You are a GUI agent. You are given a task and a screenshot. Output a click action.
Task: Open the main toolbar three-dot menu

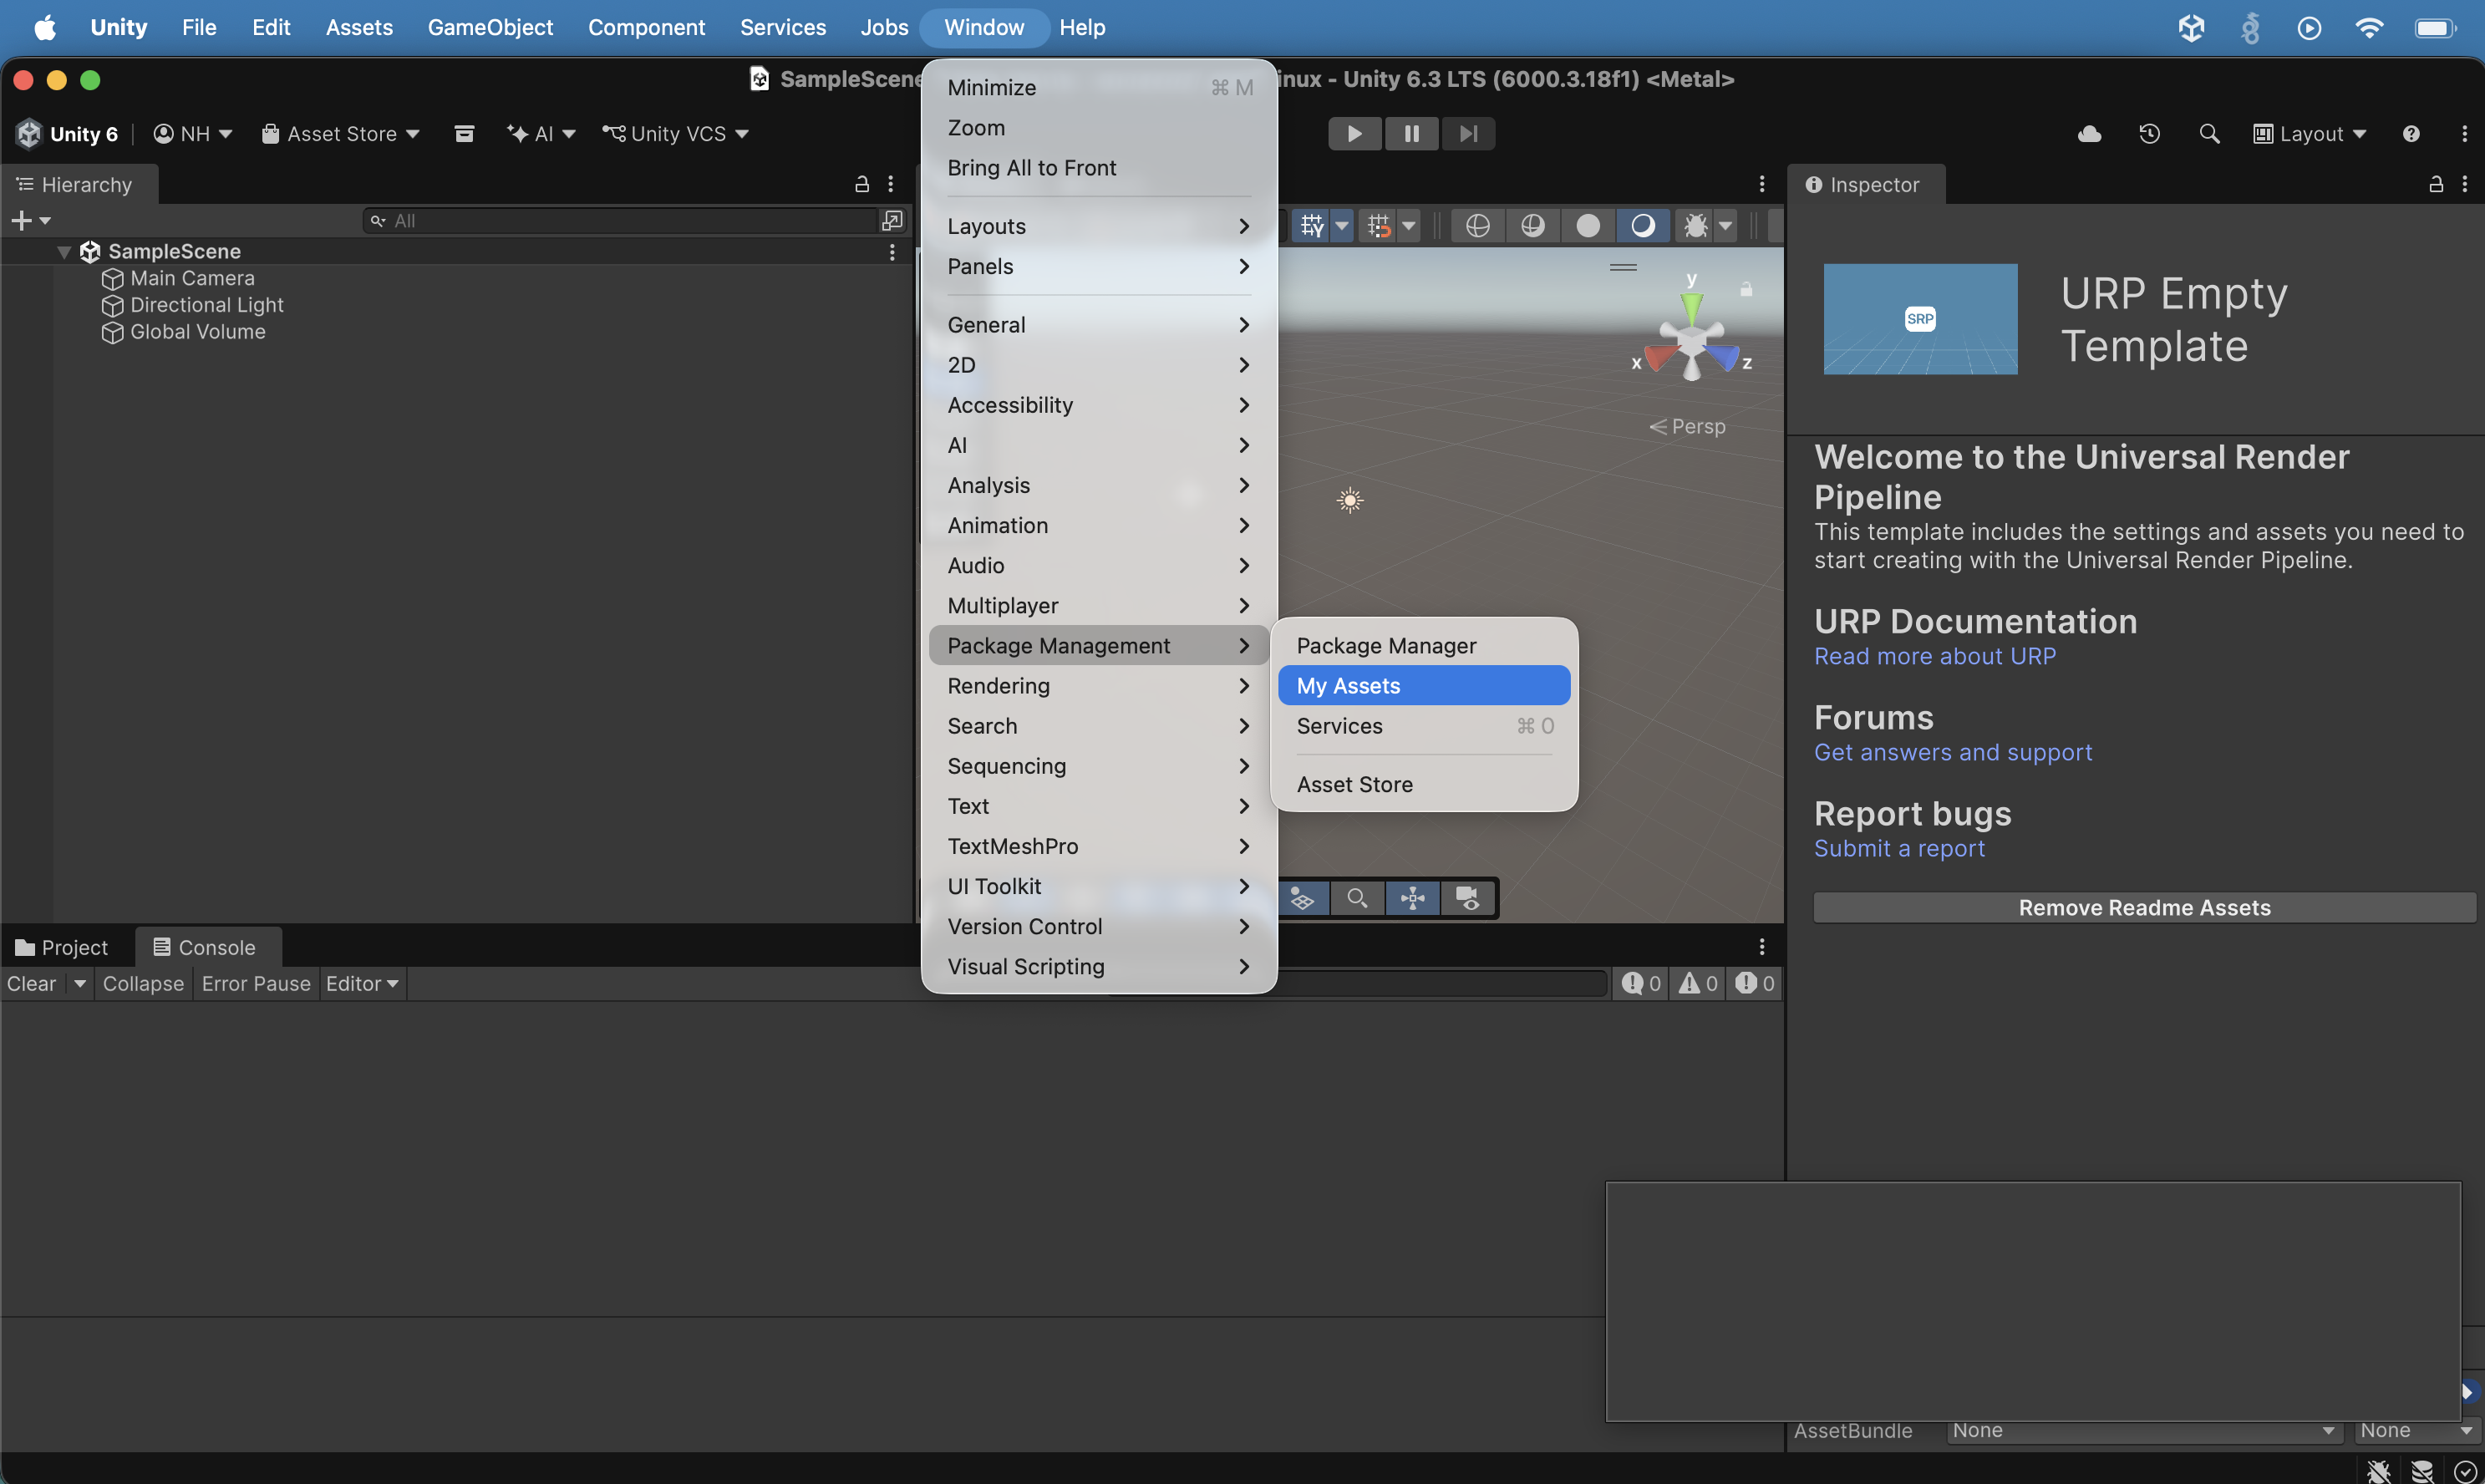click(x=2463, y=133)
